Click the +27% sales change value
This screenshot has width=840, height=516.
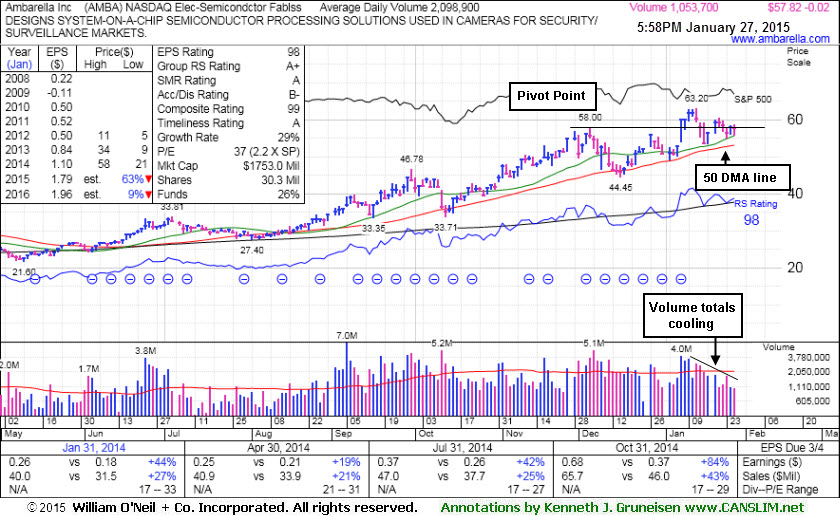[162, 476]
